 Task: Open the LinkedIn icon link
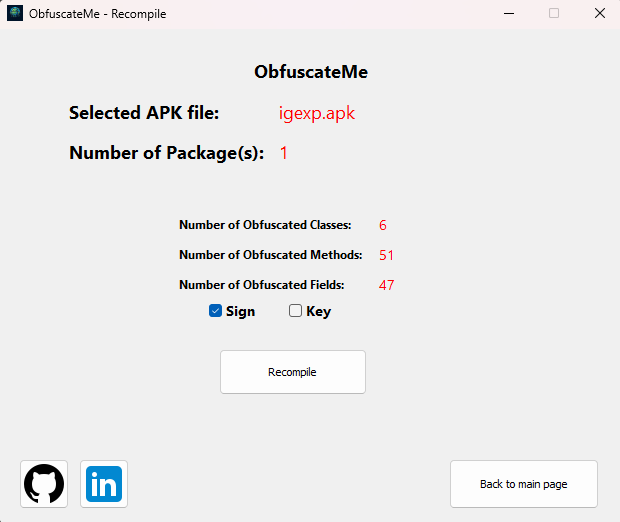click(x=104, y=484)
